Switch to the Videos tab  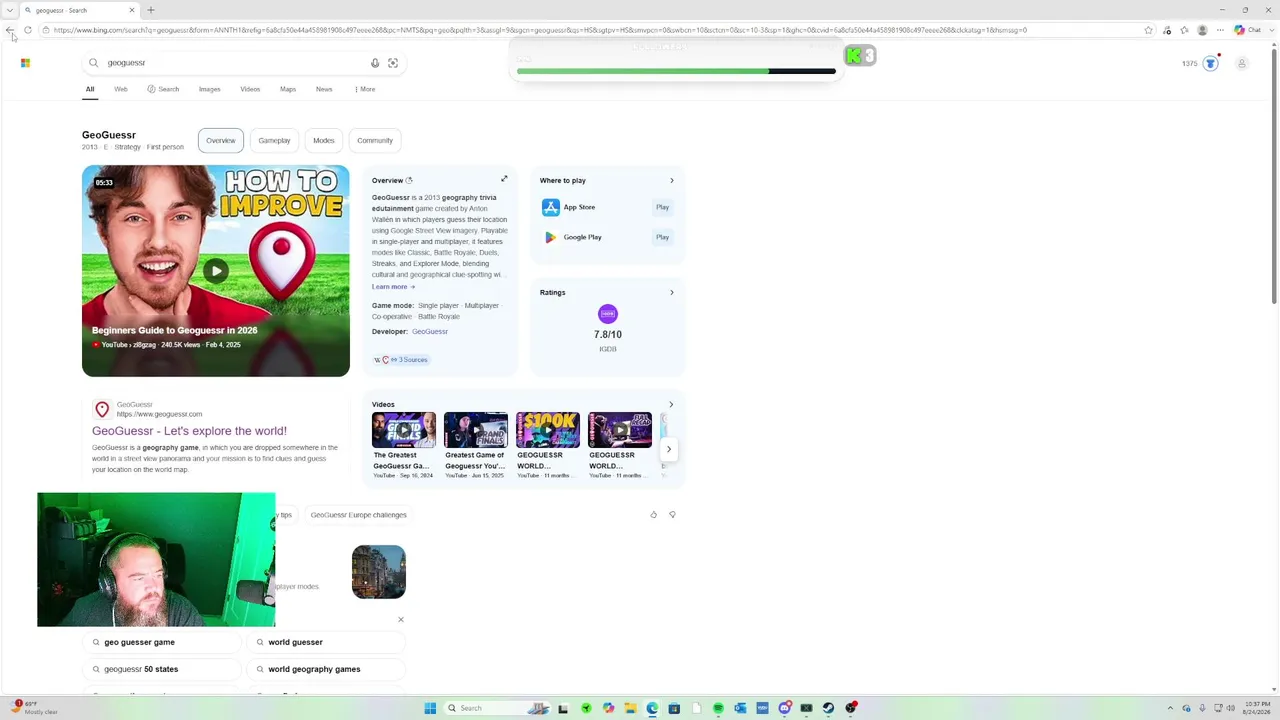pyautogui.click(x=250, y=89)
